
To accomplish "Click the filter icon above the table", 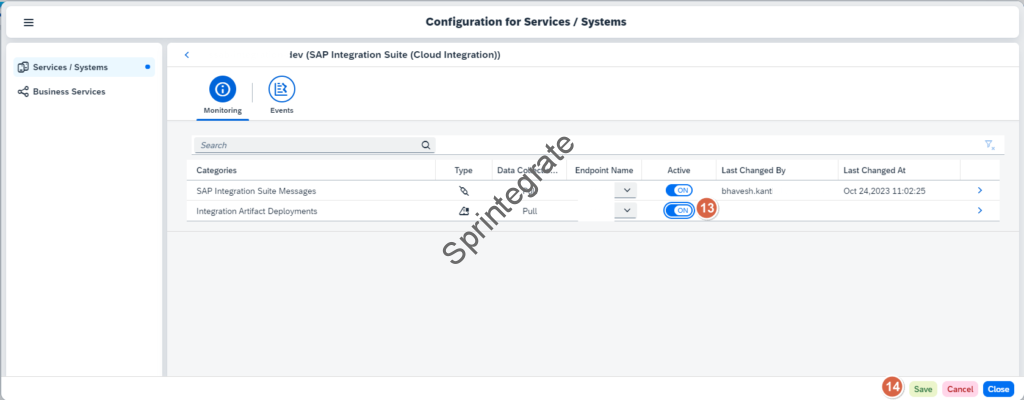I will (x=989, y=145).
